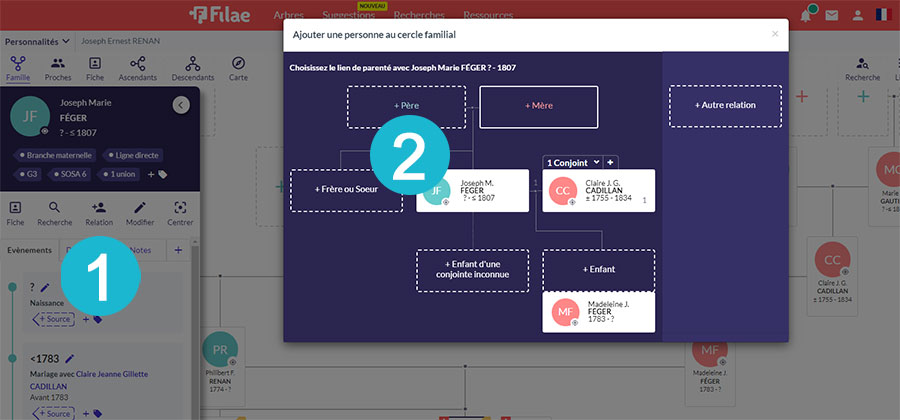Open the Descendants tree view
The image size is (900, 420).
[x=192, y=65]
